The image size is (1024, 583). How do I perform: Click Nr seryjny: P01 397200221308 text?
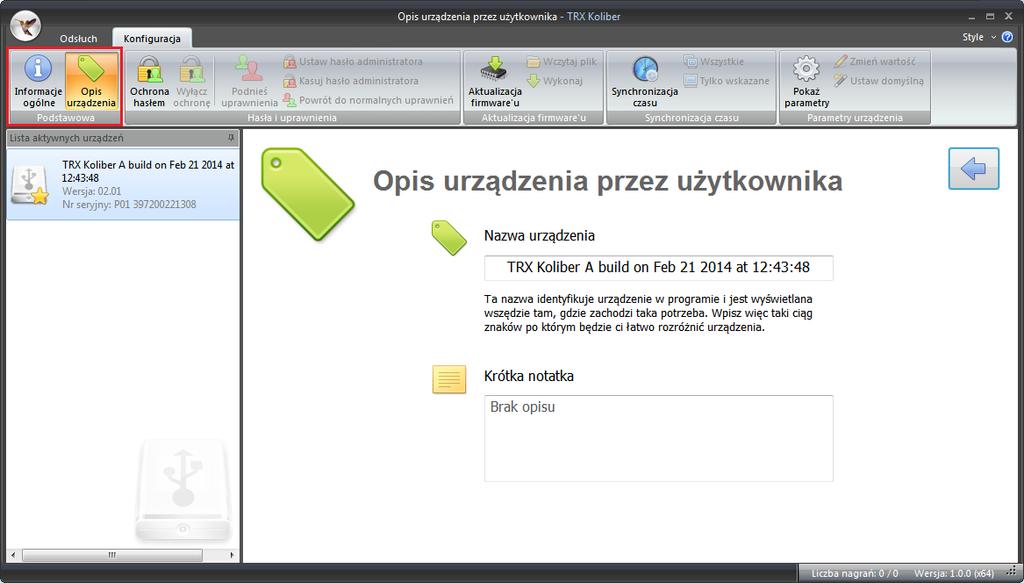[x=129, y=204]
